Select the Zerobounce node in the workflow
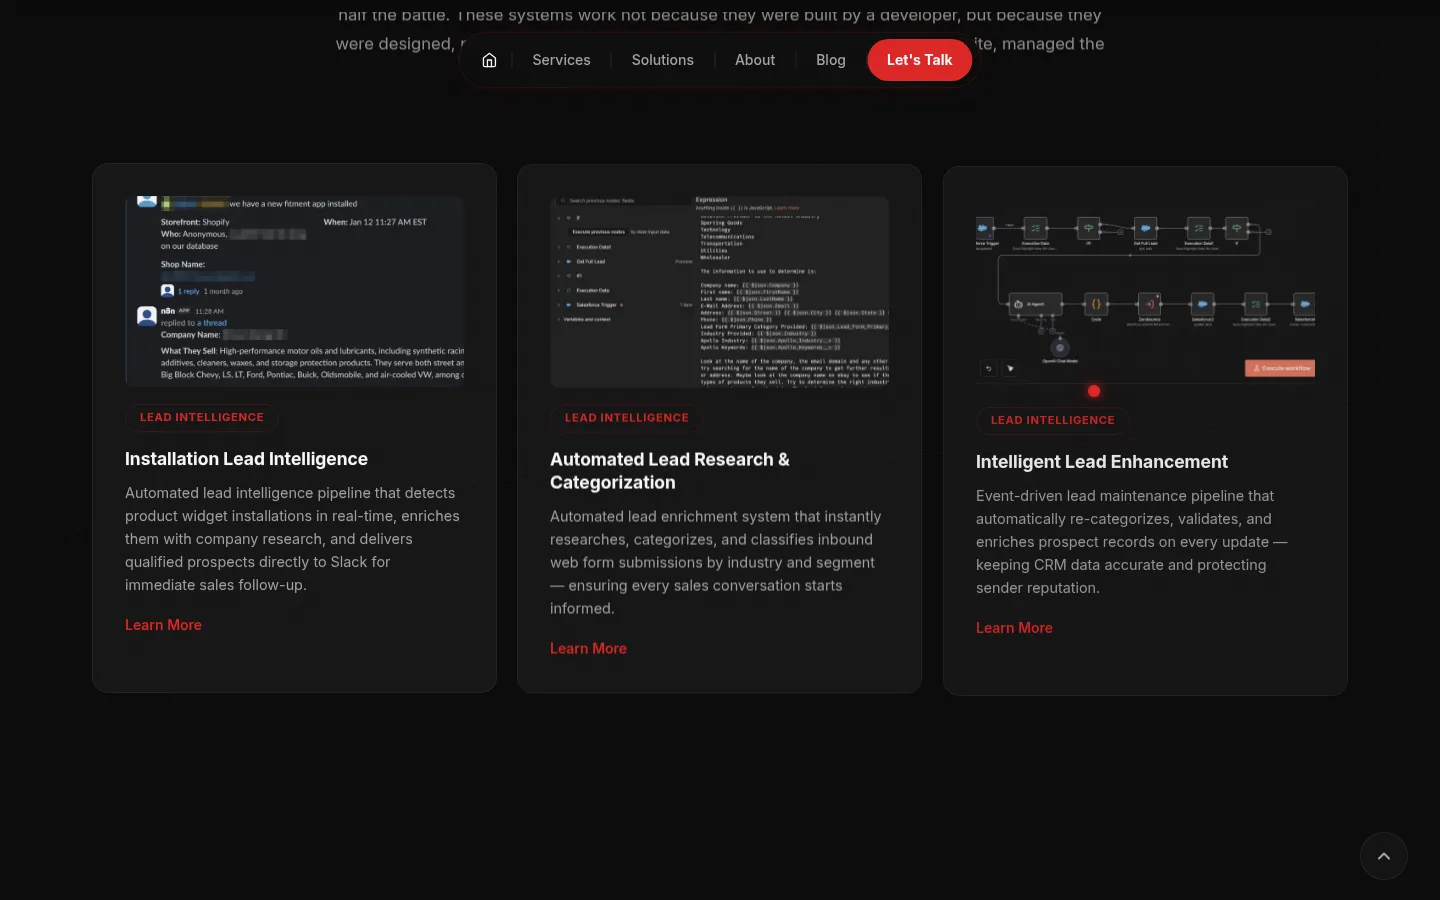This screenshot has height=900, width=1440. pos(1149,304)
